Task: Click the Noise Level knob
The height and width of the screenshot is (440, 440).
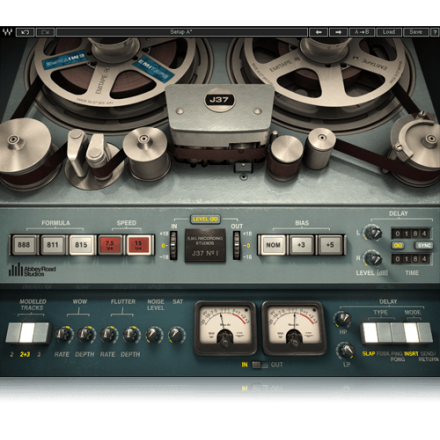Action: [x=154, y=335]
